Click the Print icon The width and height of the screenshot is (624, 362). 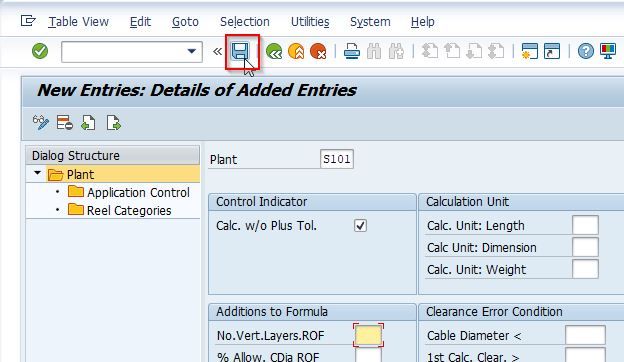click(x=352, y=51)
